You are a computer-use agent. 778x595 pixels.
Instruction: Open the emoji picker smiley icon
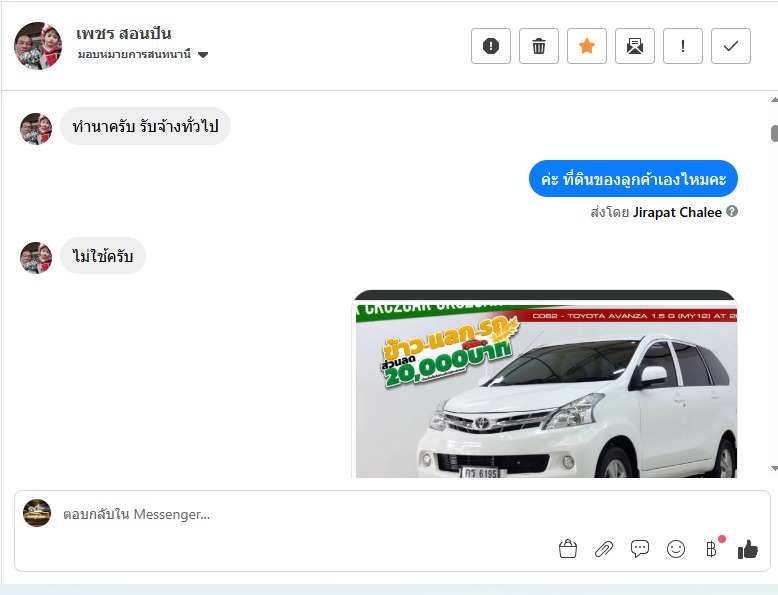point(676,549)
